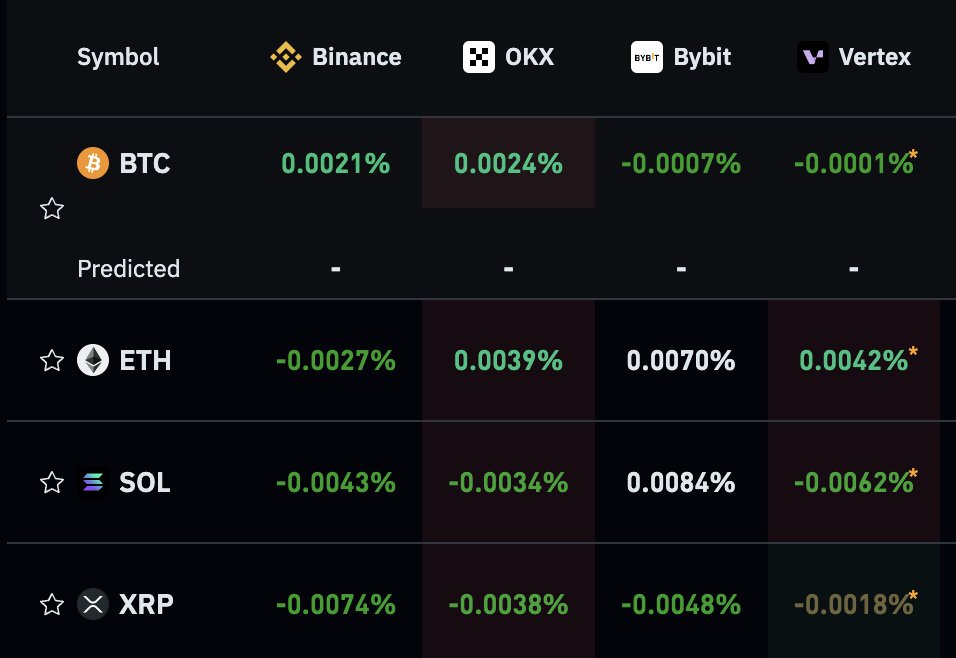956x658 pixels.
Task: Open the BTC OKX rate 0.0024%
Action: click(508, 163)
